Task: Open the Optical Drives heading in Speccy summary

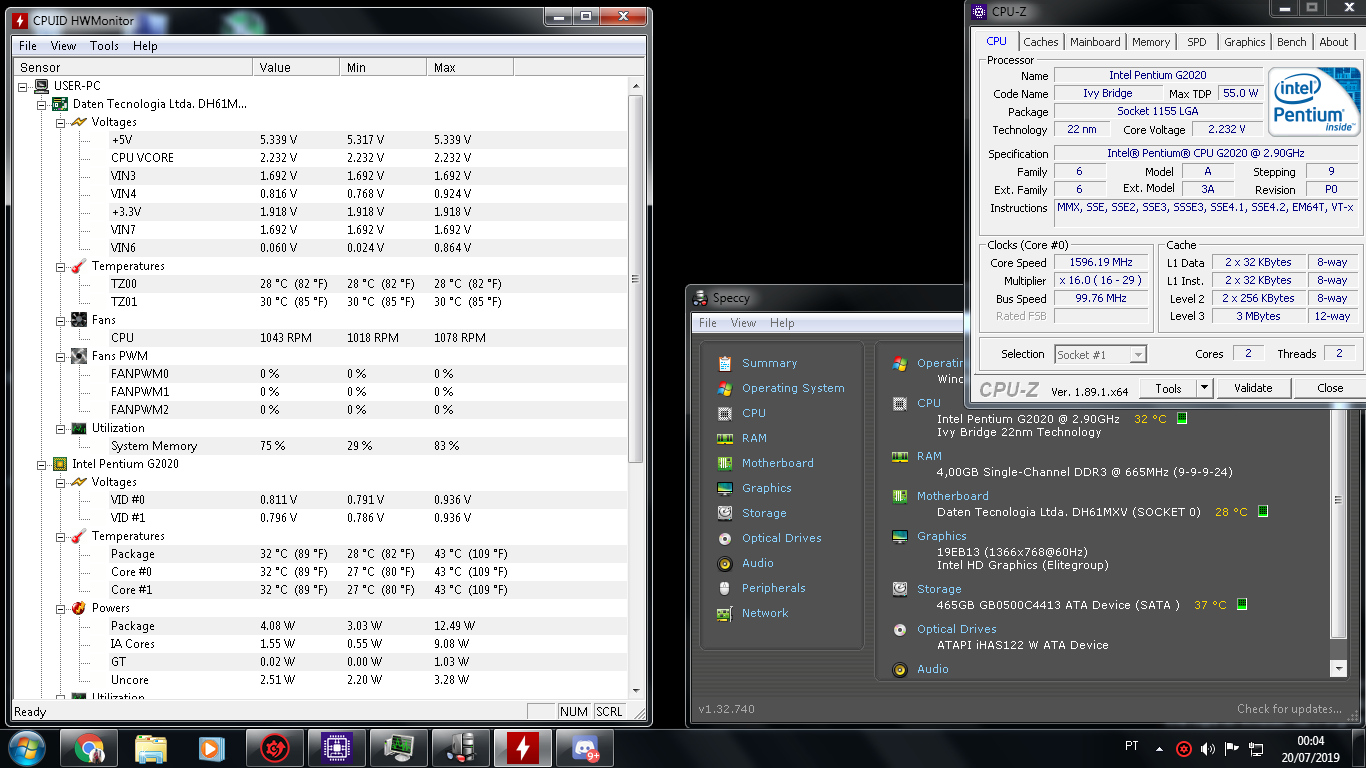Action: pos(956,629)
